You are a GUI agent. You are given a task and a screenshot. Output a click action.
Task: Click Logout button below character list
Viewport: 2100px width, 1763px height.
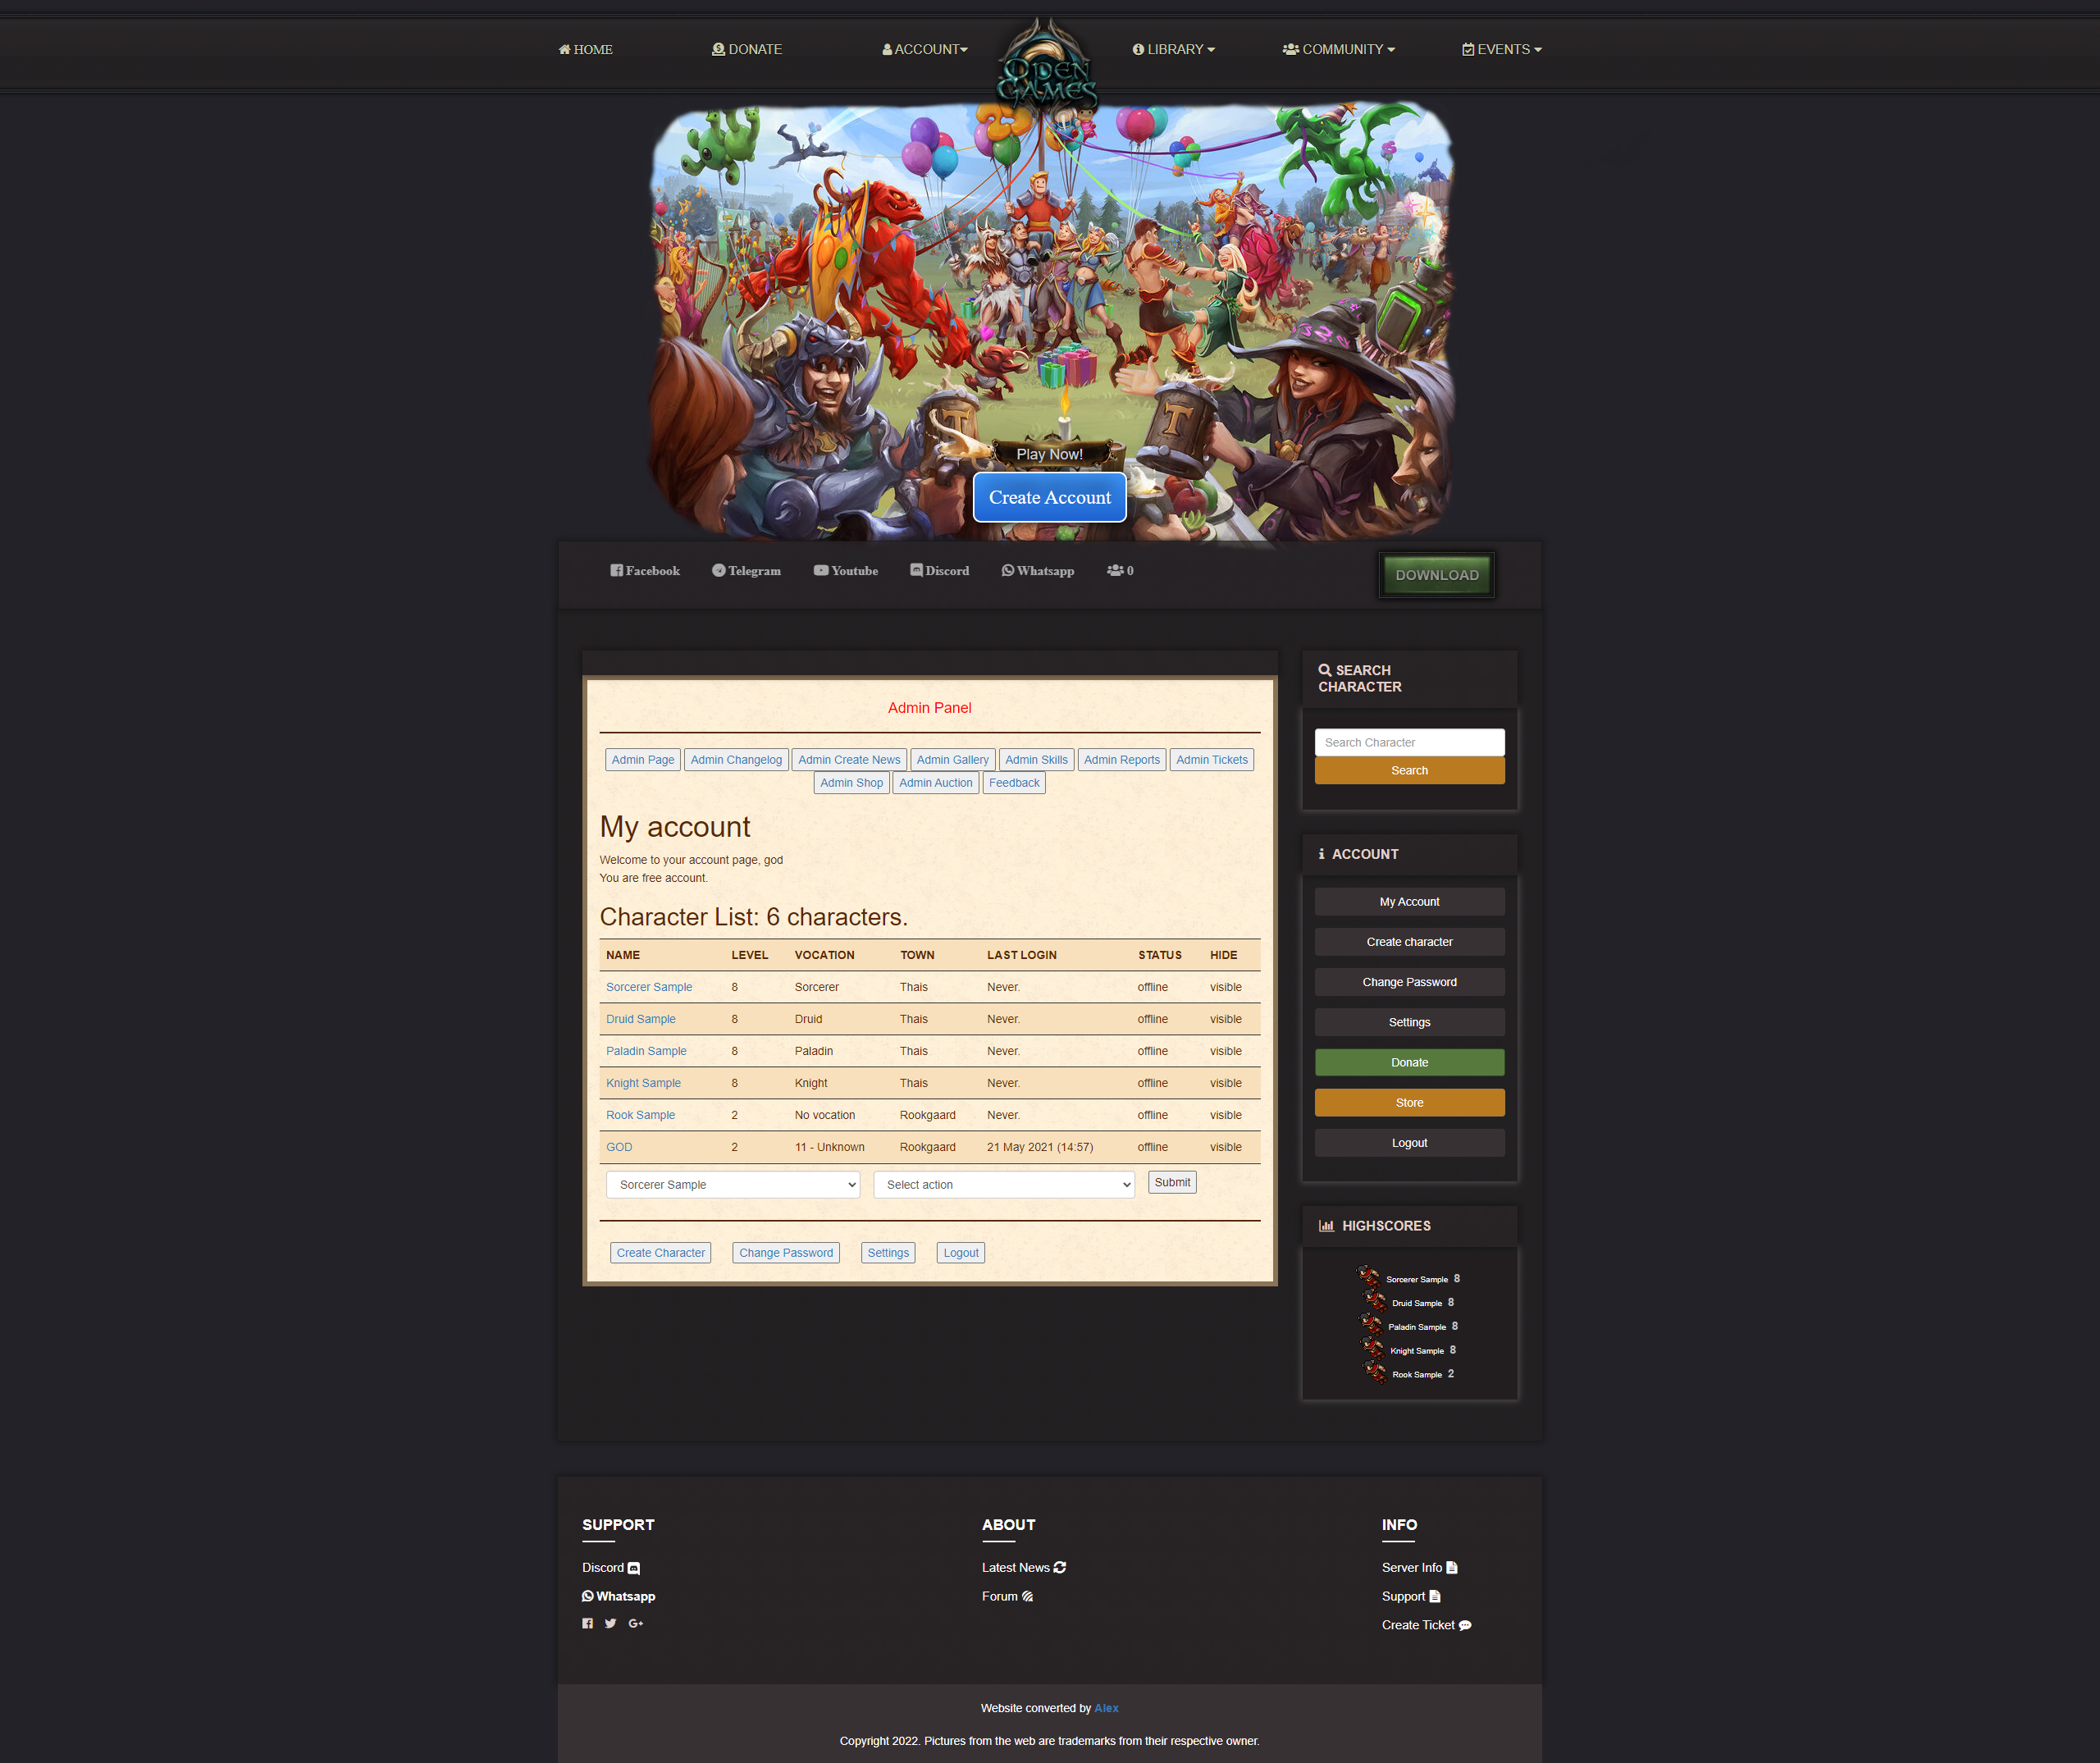(961, 1253)
